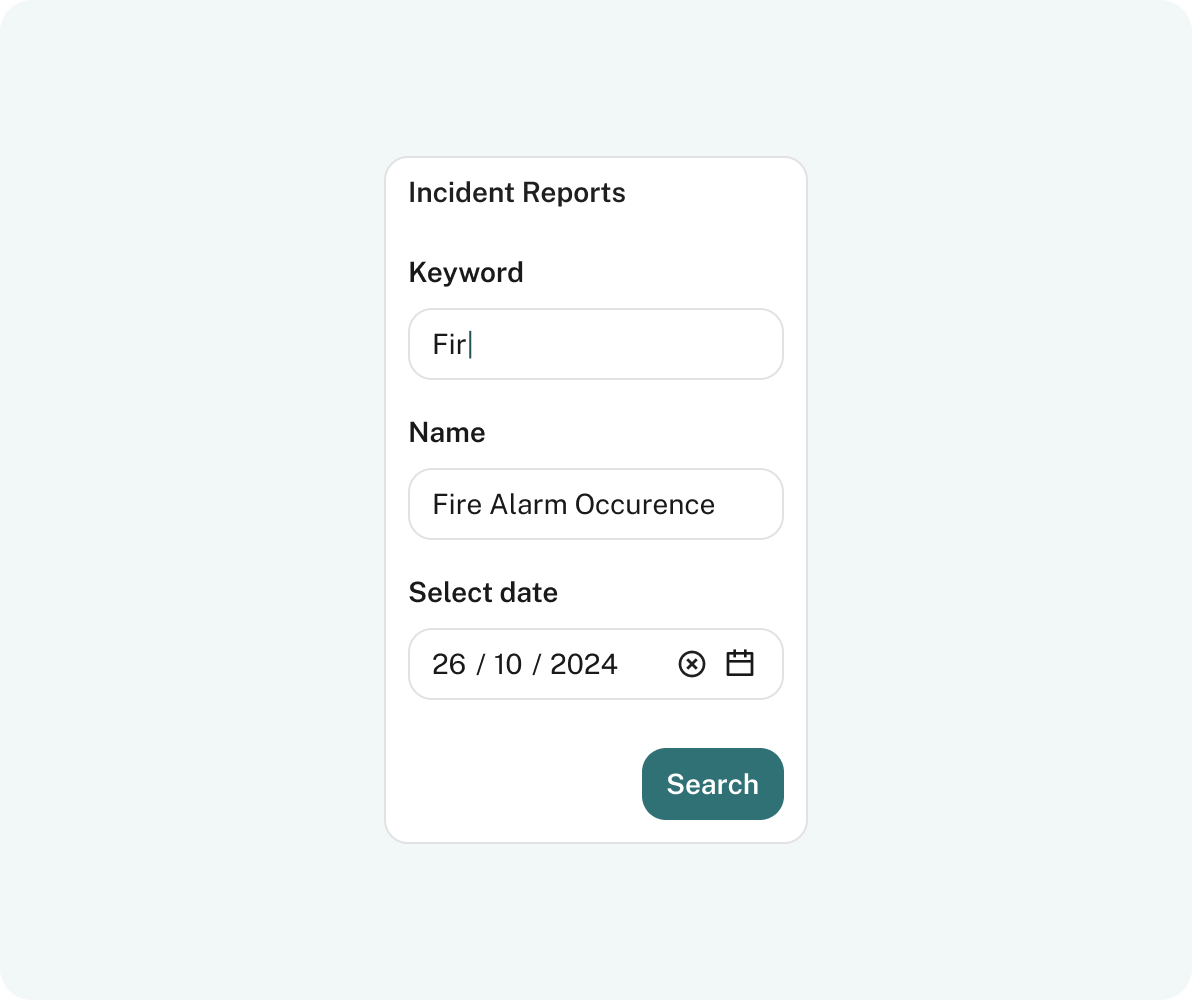
Task: Focus the Name input field
Action: (596, 504)
